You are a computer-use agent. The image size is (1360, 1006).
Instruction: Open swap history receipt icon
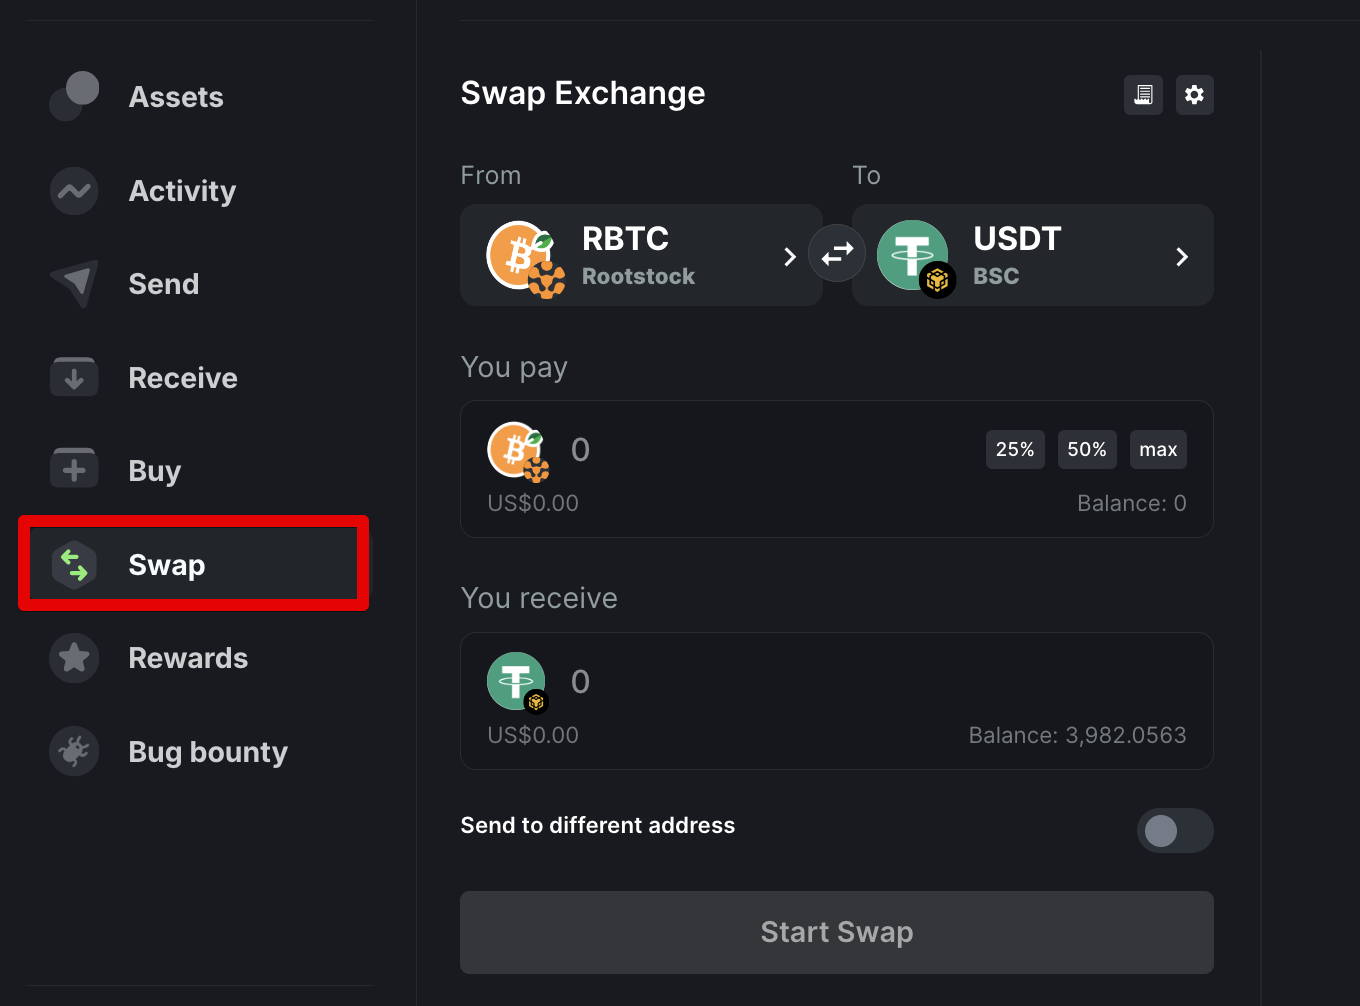click(x=1143, y=95)
